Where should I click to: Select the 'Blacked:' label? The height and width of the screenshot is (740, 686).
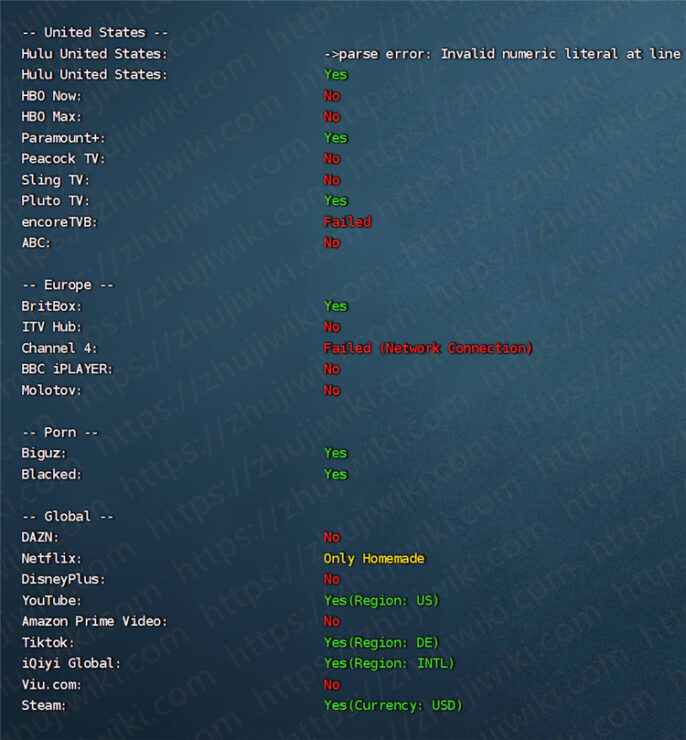[x=51, y=474]
